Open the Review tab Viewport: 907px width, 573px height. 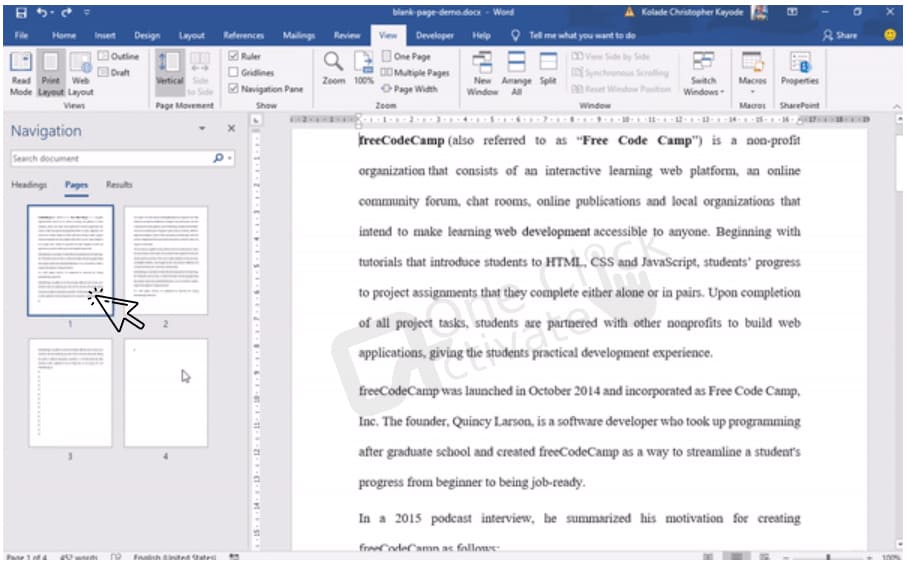(347, 35)
